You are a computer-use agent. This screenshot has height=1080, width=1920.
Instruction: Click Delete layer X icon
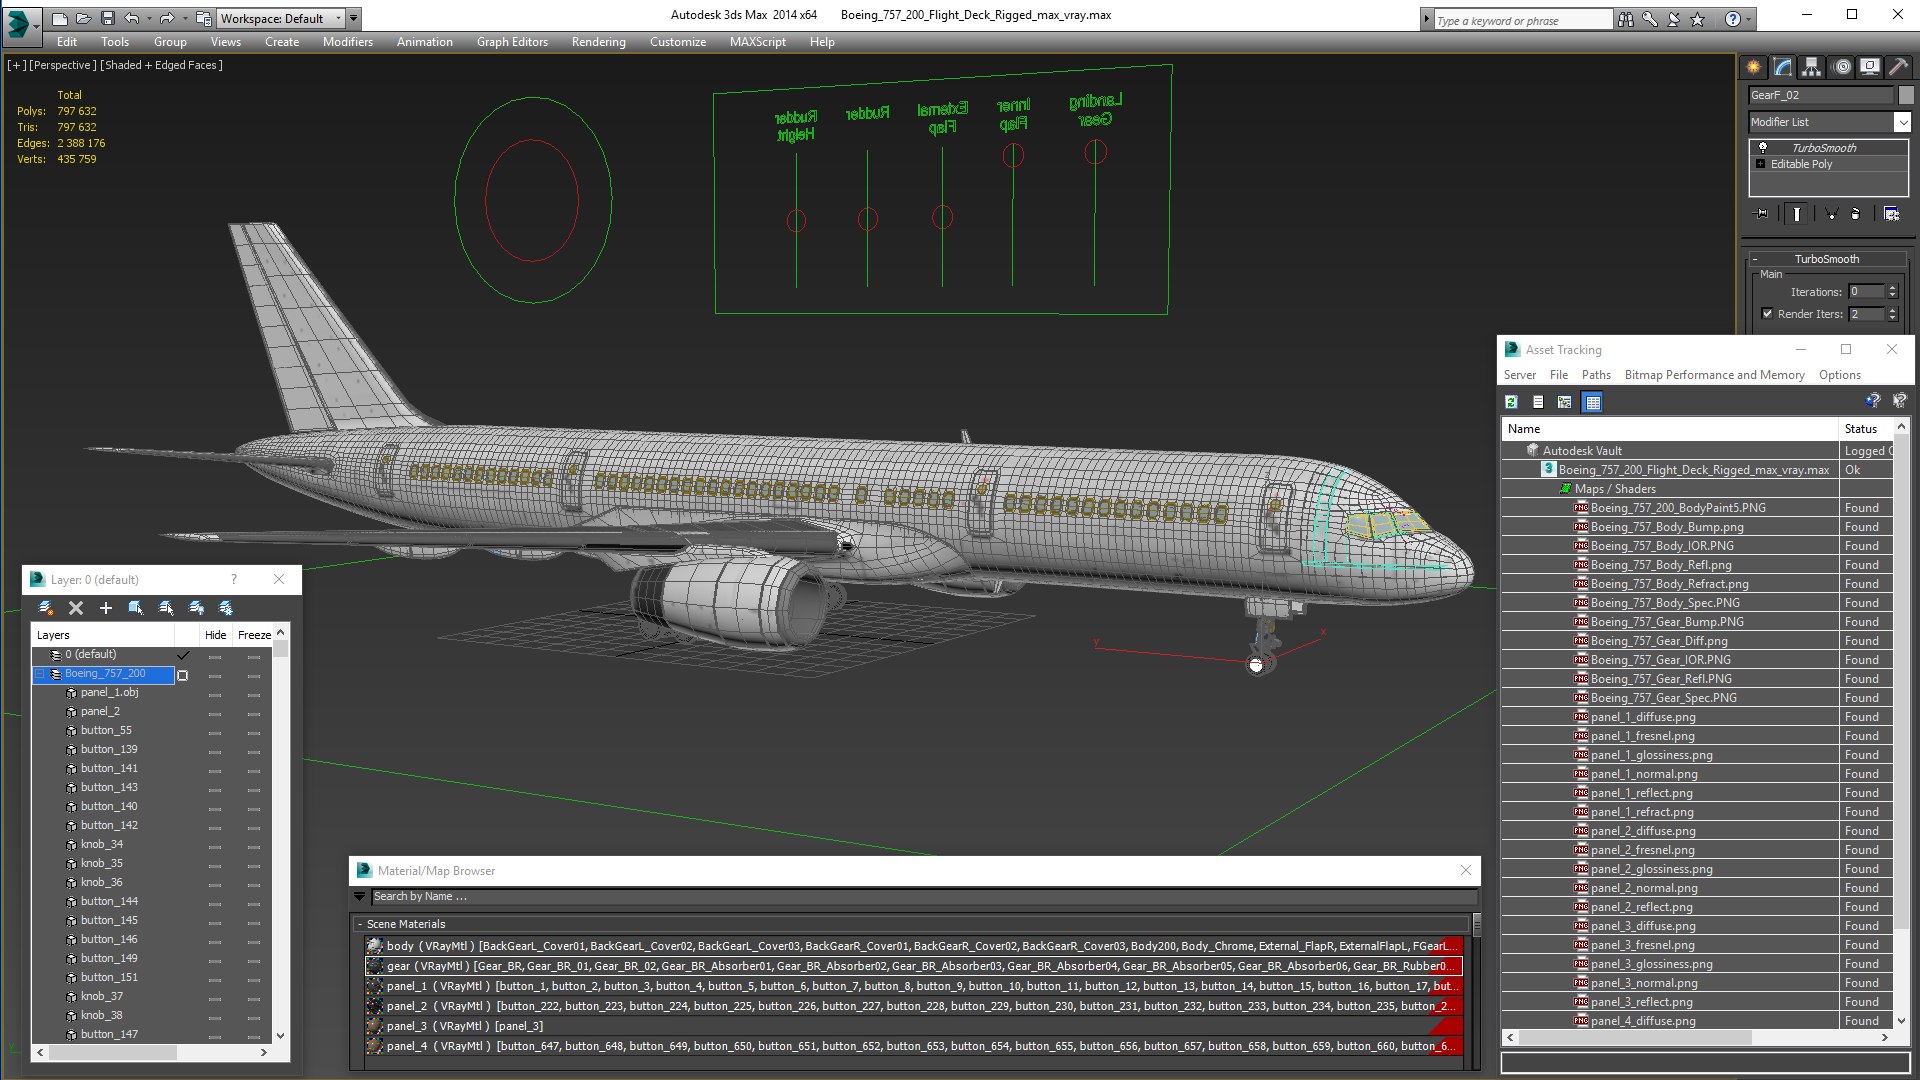tap(76, 608)
